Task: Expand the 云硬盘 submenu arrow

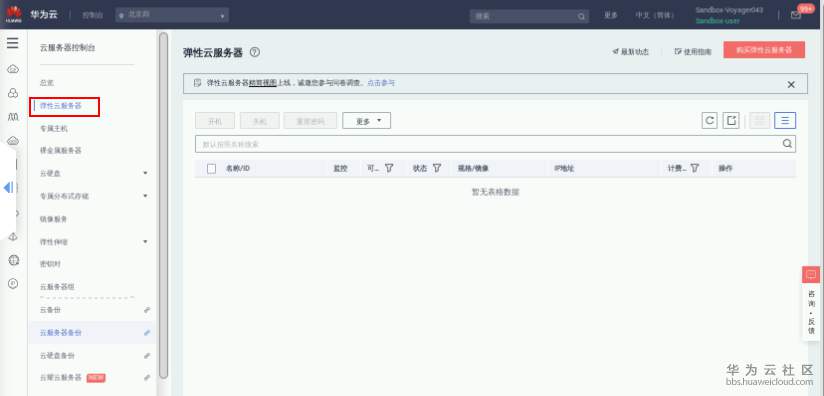Action: point(146,173)
